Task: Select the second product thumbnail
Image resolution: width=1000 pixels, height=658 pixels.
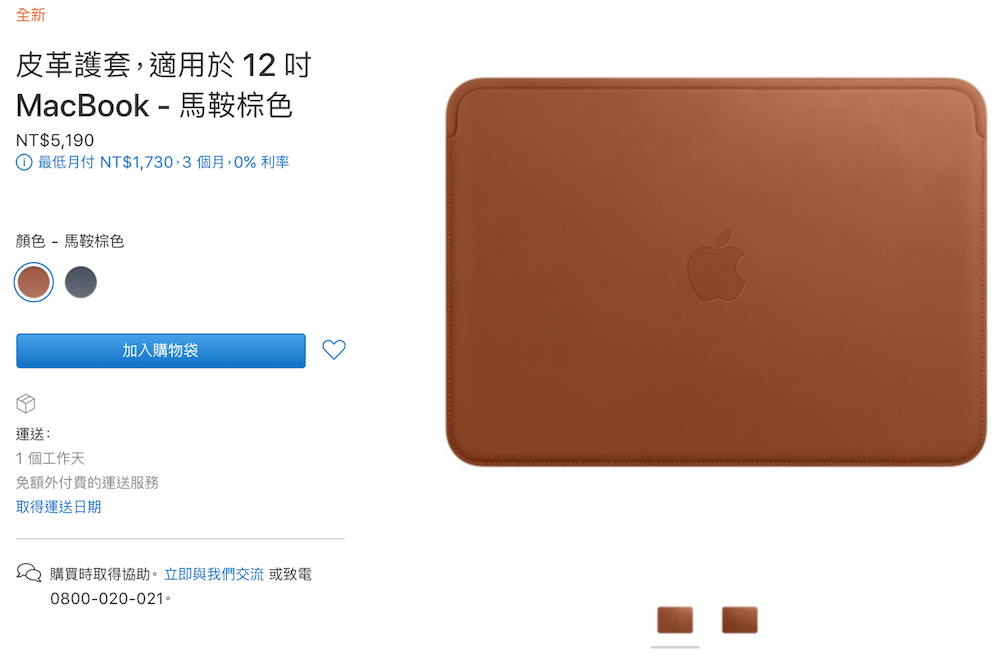Action: 740,620
